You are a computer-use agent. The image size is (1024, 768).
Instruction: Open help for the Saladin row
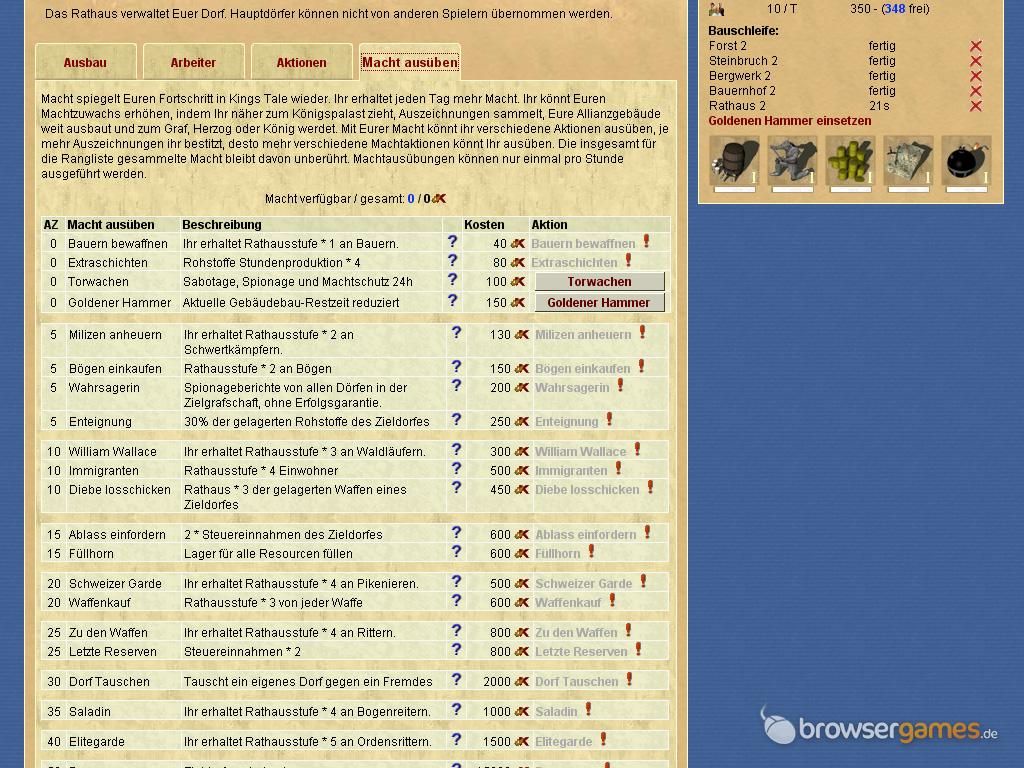pyautogui.click(x=456, y=709)
